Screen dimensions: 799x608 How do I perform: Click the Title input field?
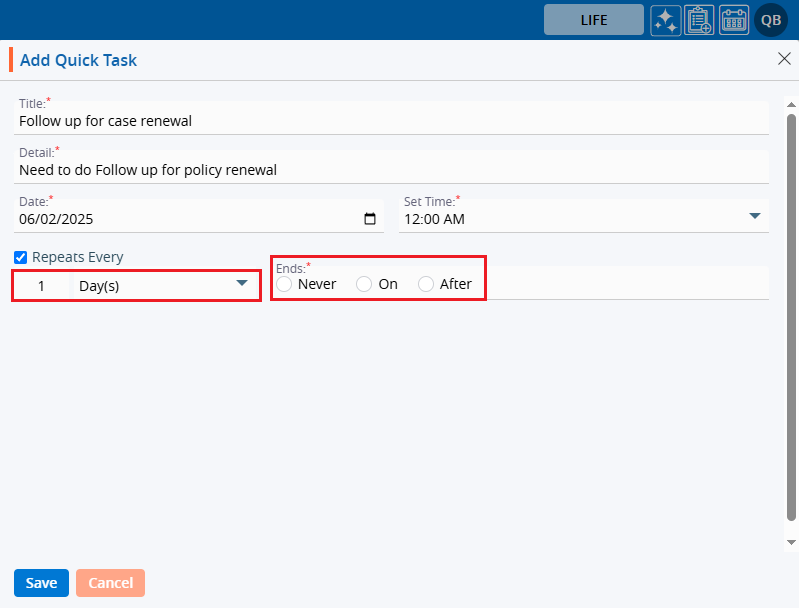coord(390,121)
